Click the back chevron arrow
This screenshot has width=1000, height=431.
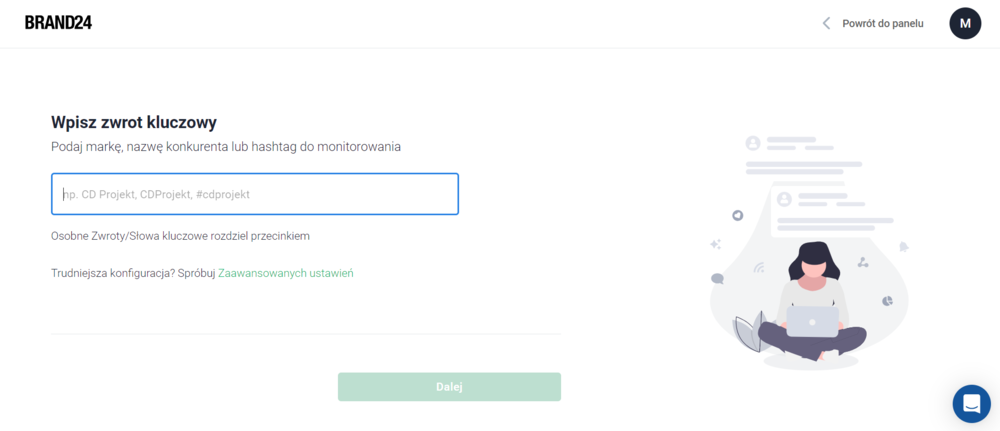(x=826, y=24)
